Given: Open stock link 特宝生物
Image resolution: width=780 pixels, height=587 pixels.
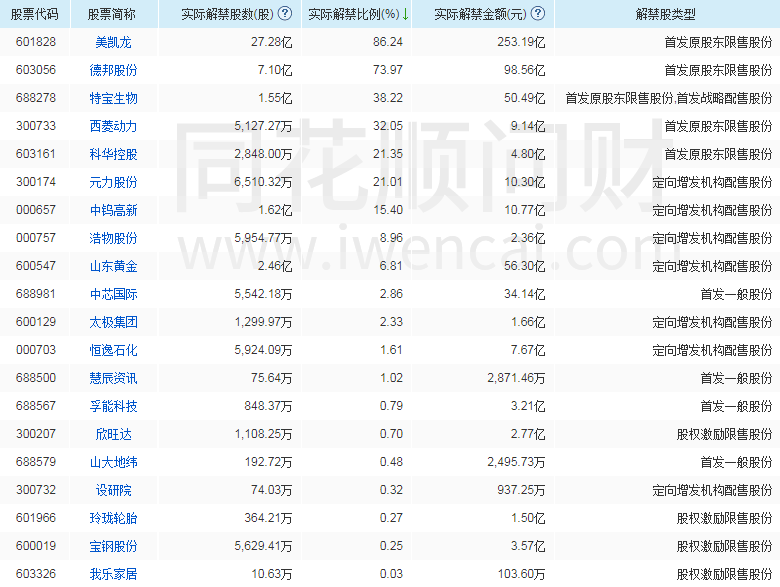Looking at the screenshot, I should pos(113,98).
